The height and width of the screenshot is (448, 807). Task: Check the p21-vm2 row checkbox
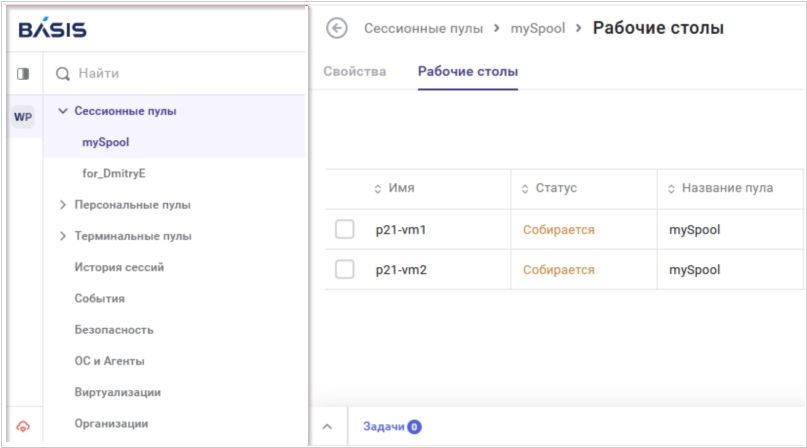pyautogui.click(x=345, y=269)
